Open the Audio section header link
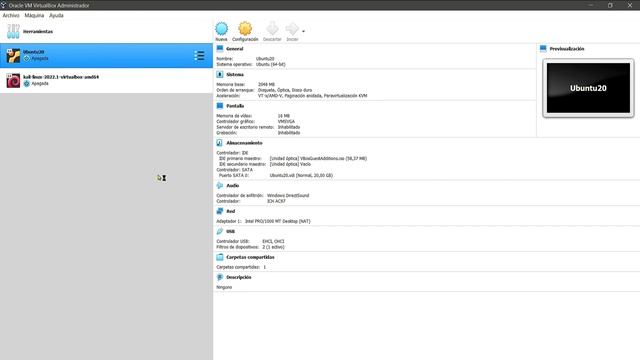Image resolution: width=640 pixels, height=360 pixels. pyautogui.click(x=233, y=186)
